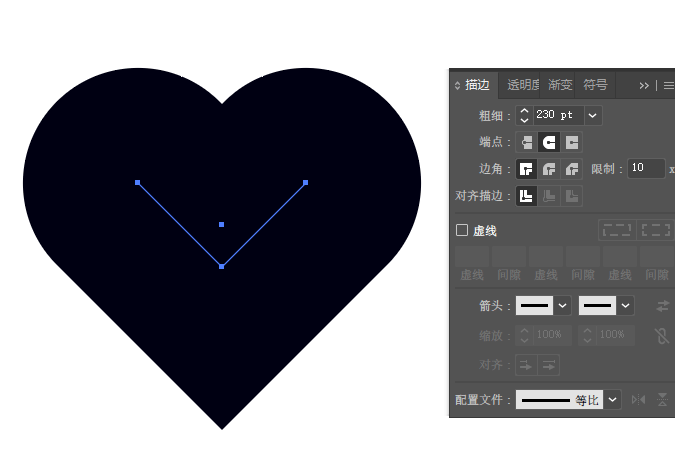The image size is (675, 451).
Task: Choose the miter join corner icon
Action: (x=526, y=169)
